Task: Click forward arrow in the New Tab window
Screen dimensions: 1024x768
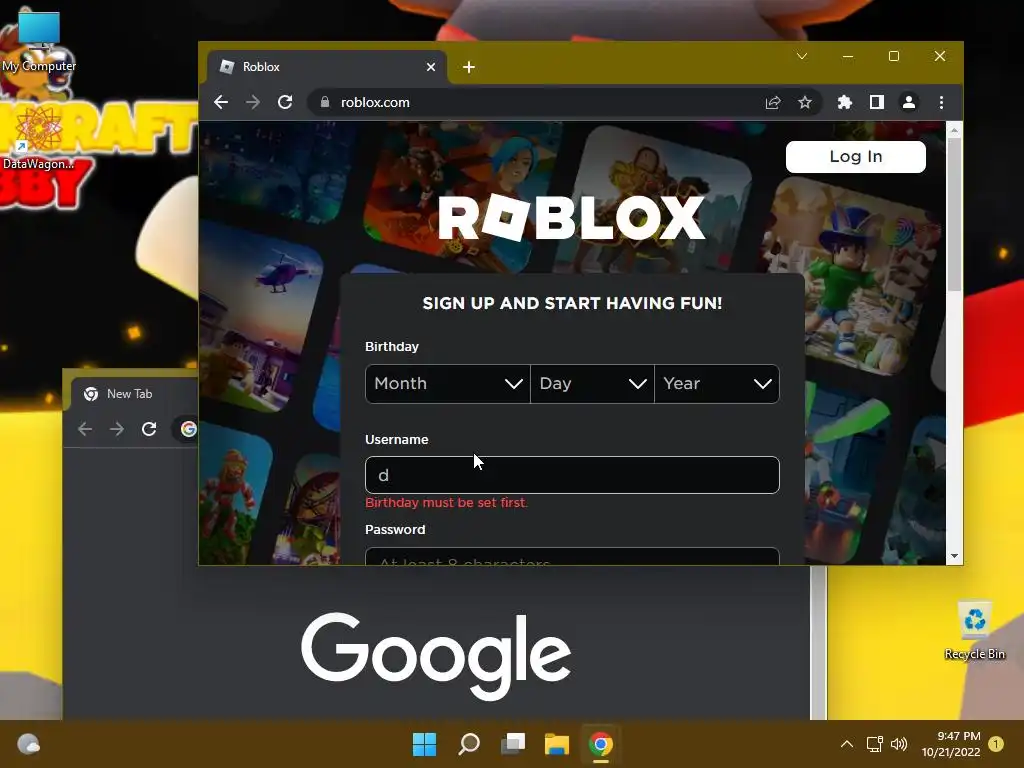Action: [x=117, y=429]
